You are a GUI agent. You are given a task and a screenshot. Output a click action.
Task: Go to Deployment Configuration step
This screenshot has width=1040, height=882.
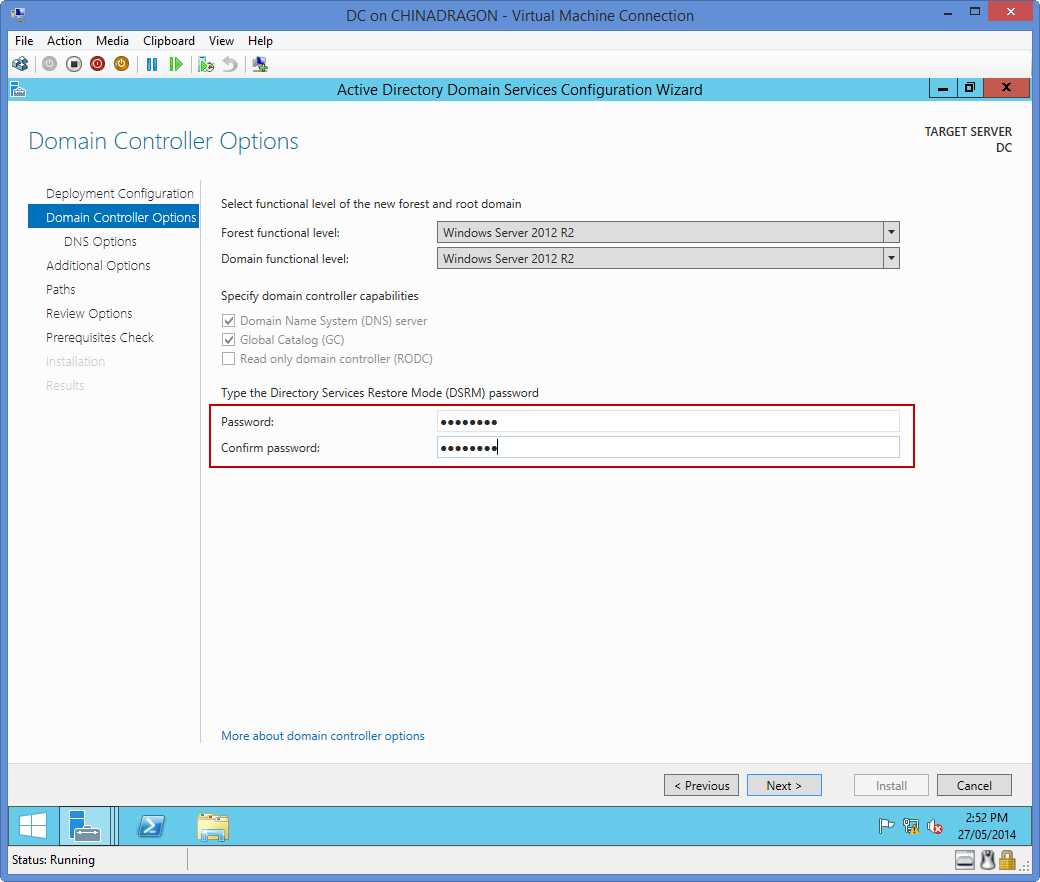119,194
